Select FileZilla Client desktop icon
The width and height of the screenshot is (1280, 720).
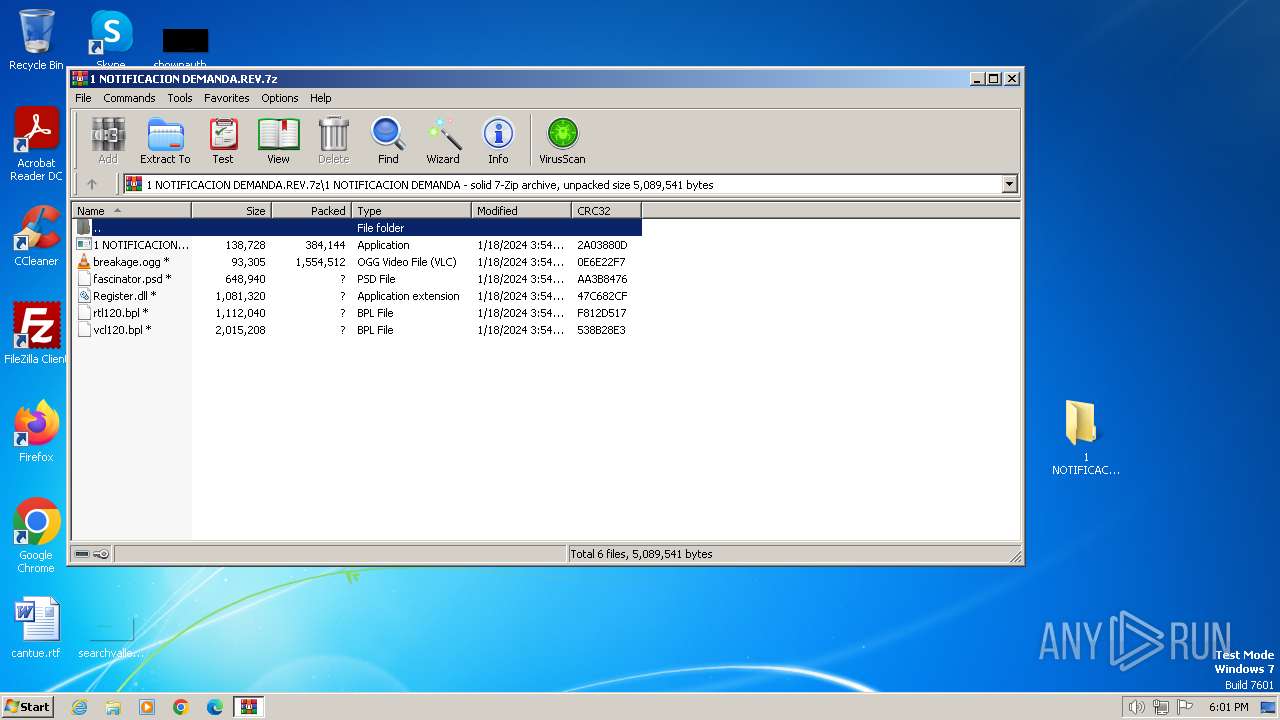pos(36,334)
